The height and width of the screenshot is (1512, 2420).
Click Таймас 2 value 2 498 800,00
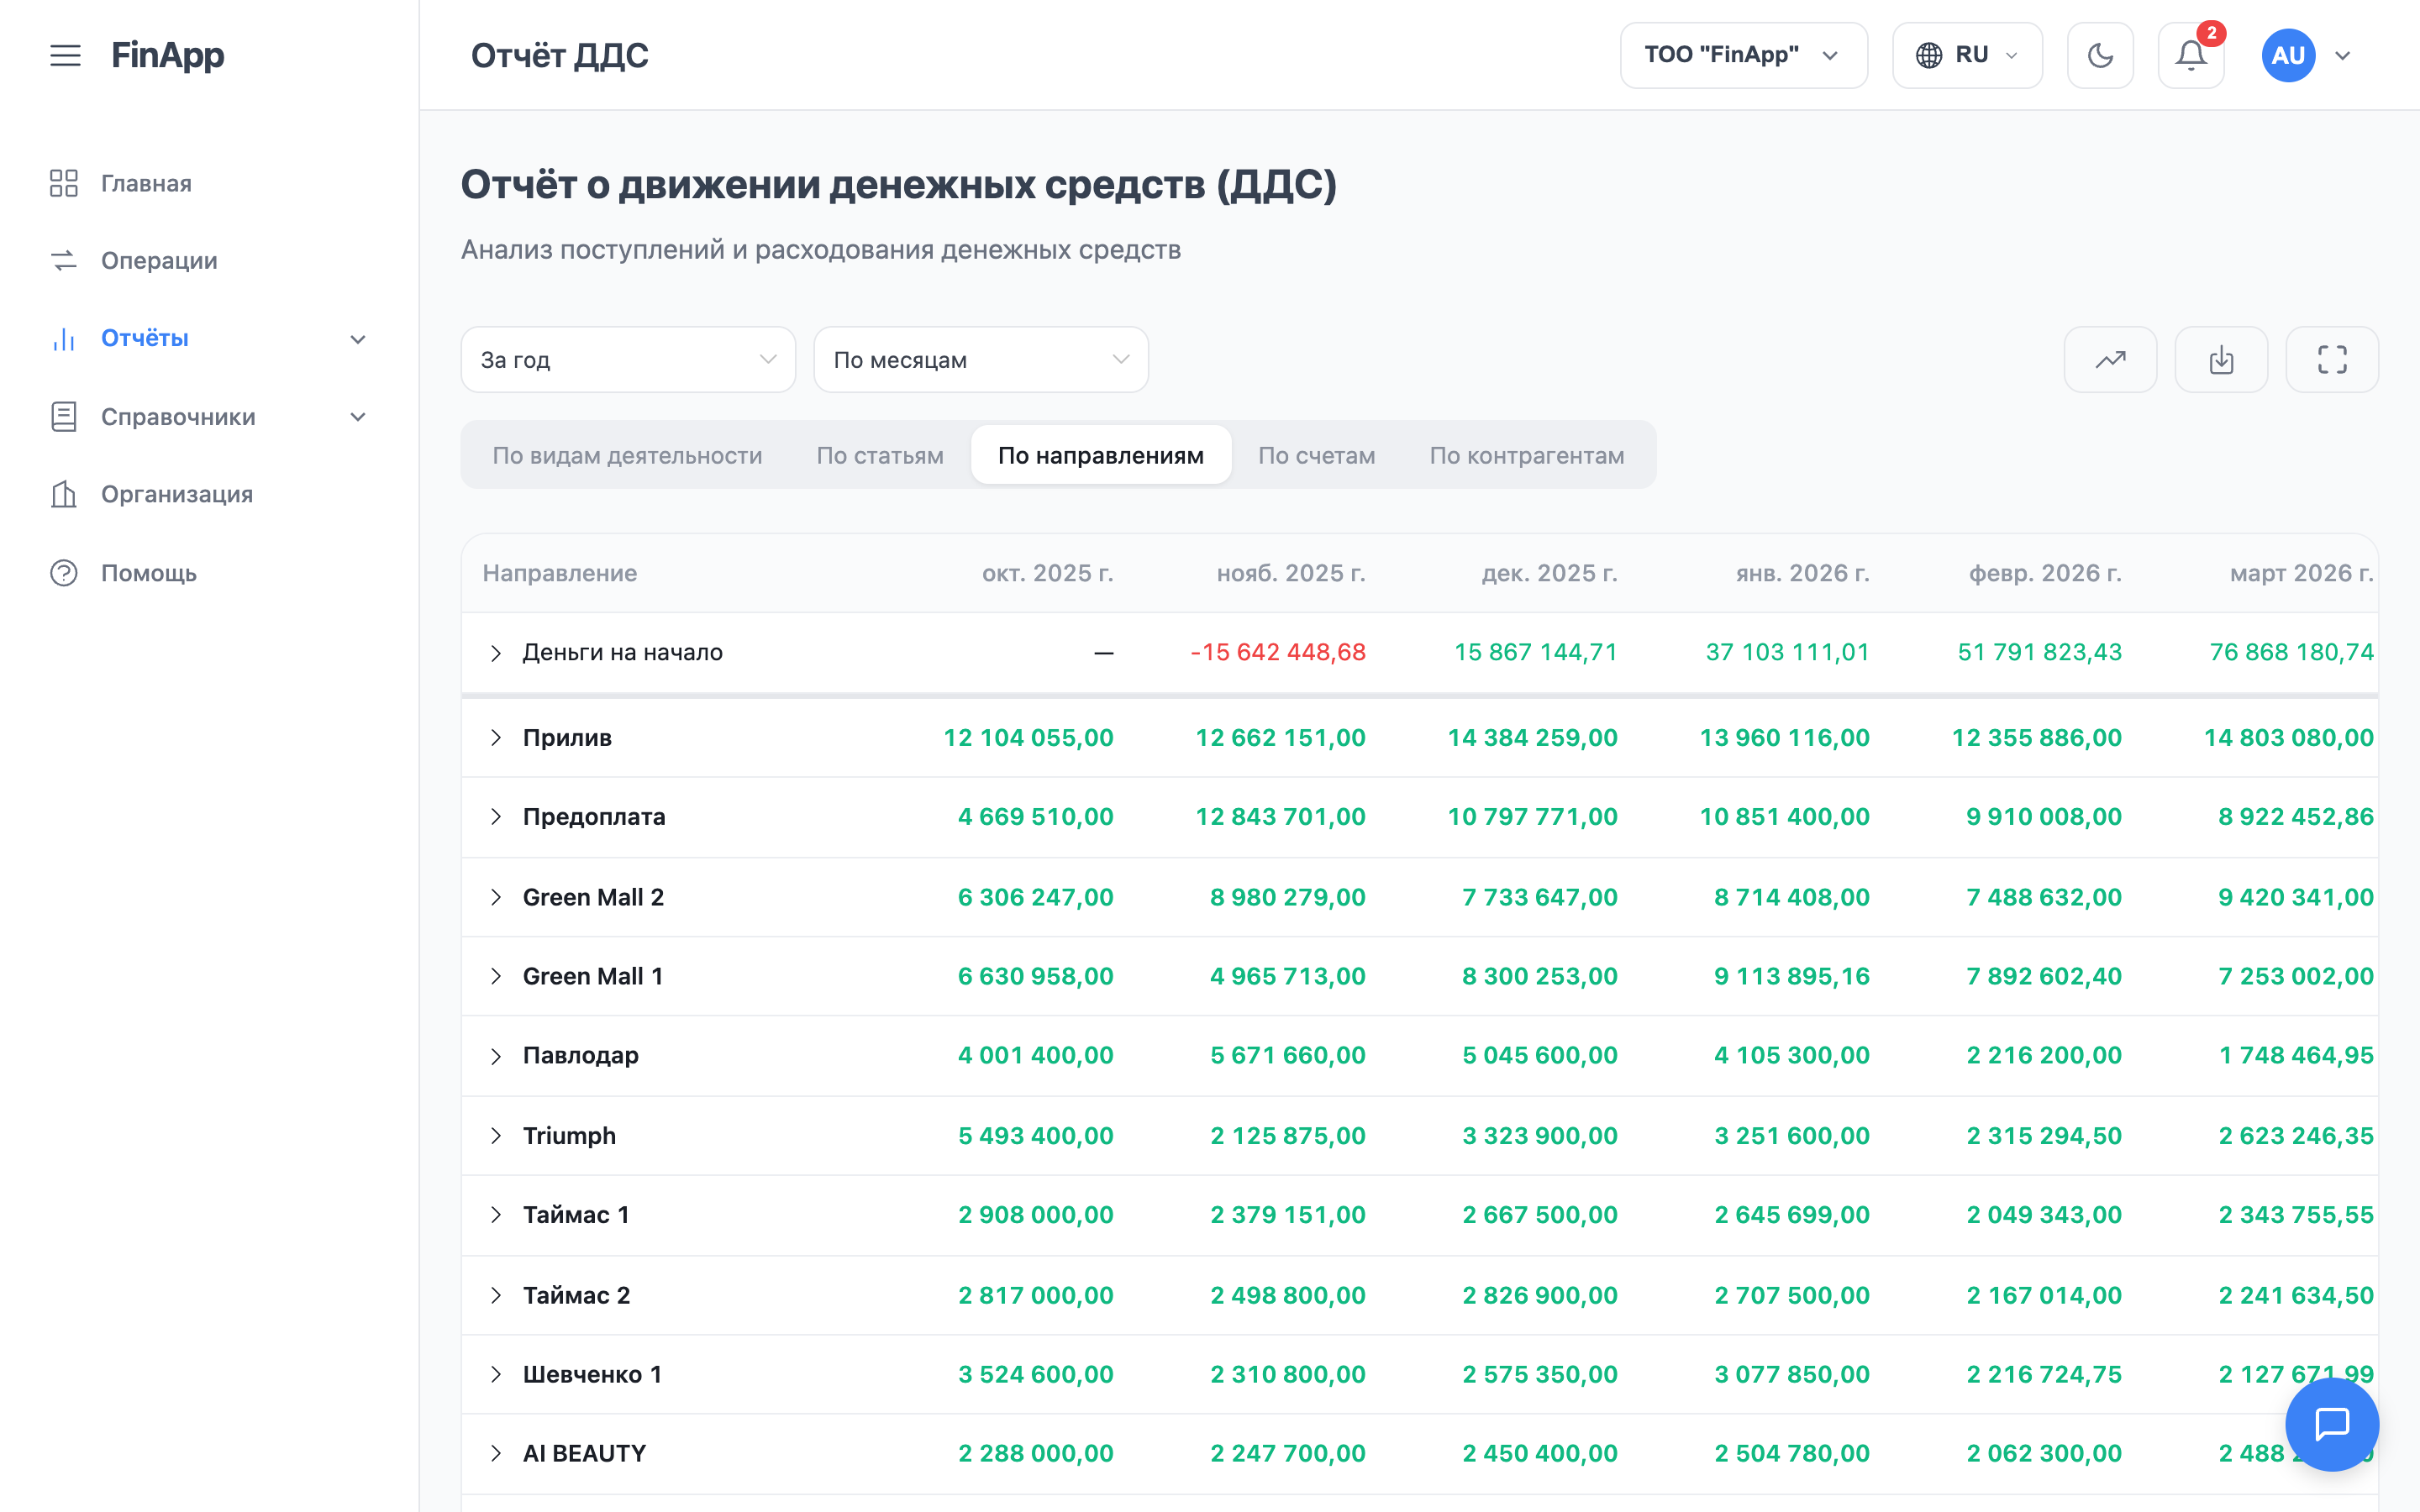click(1287, 1295)
